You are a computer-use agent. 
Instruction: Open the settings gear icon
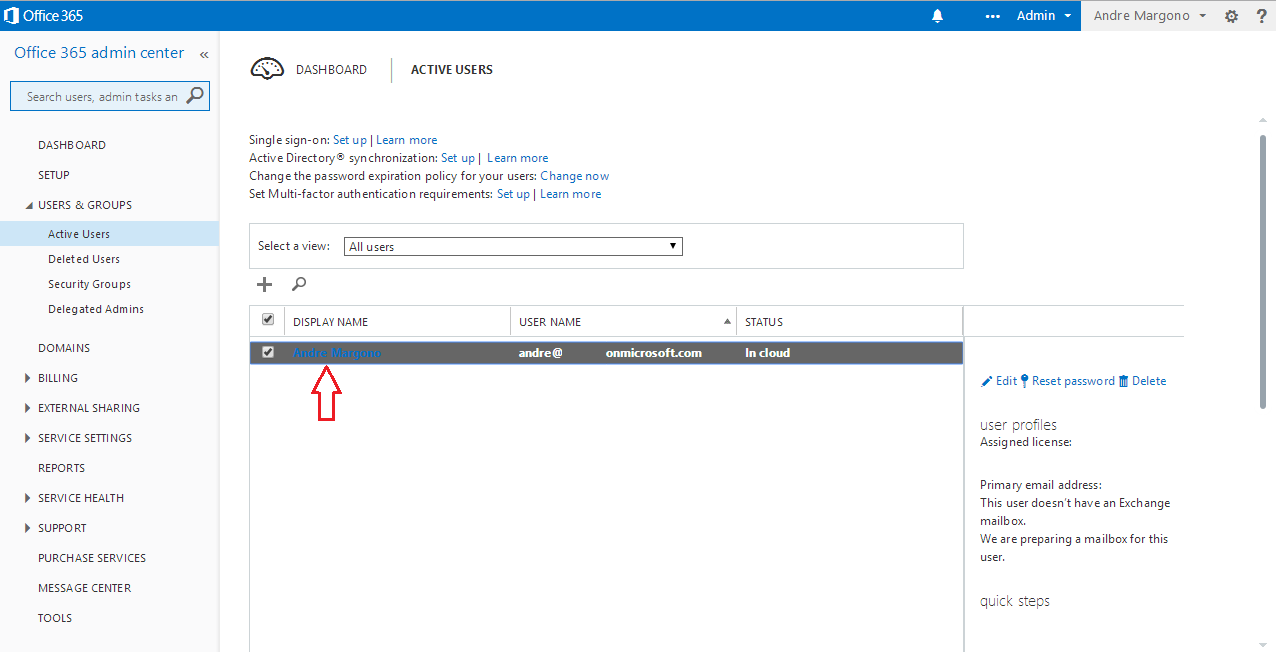click(1231, 16)
